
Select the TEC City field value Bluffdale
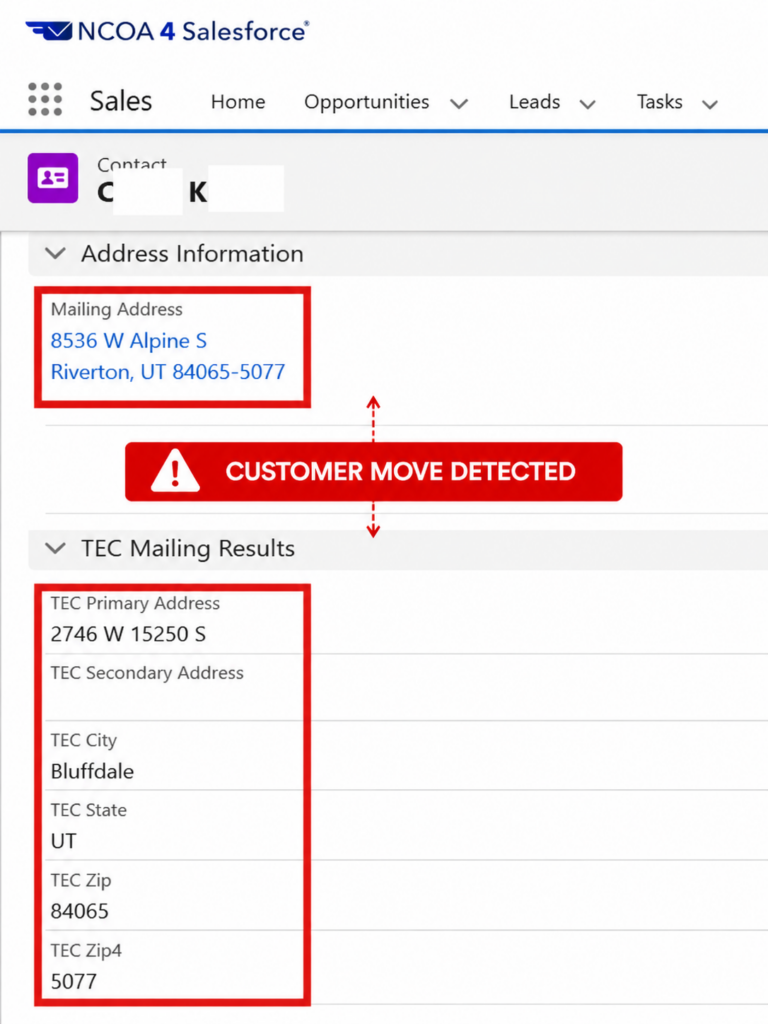pos(92,771)
